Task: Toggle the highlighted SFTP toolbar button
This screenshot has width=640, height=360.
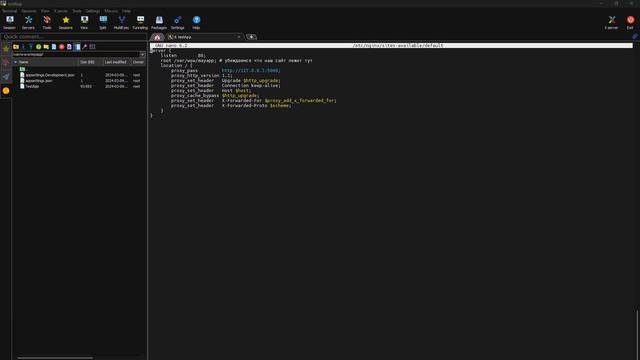Action: pyautogui.click(x=77, y=47)
